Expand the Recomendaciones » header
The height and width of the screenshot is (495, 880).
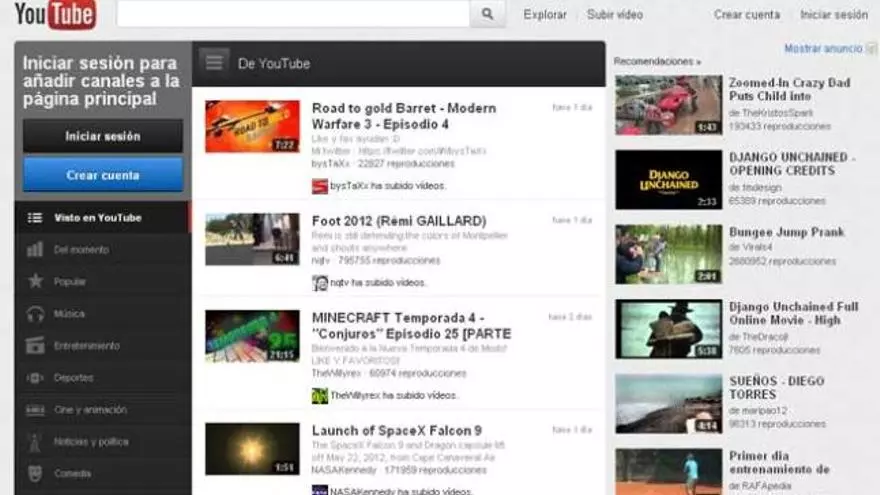coord(657,62)
